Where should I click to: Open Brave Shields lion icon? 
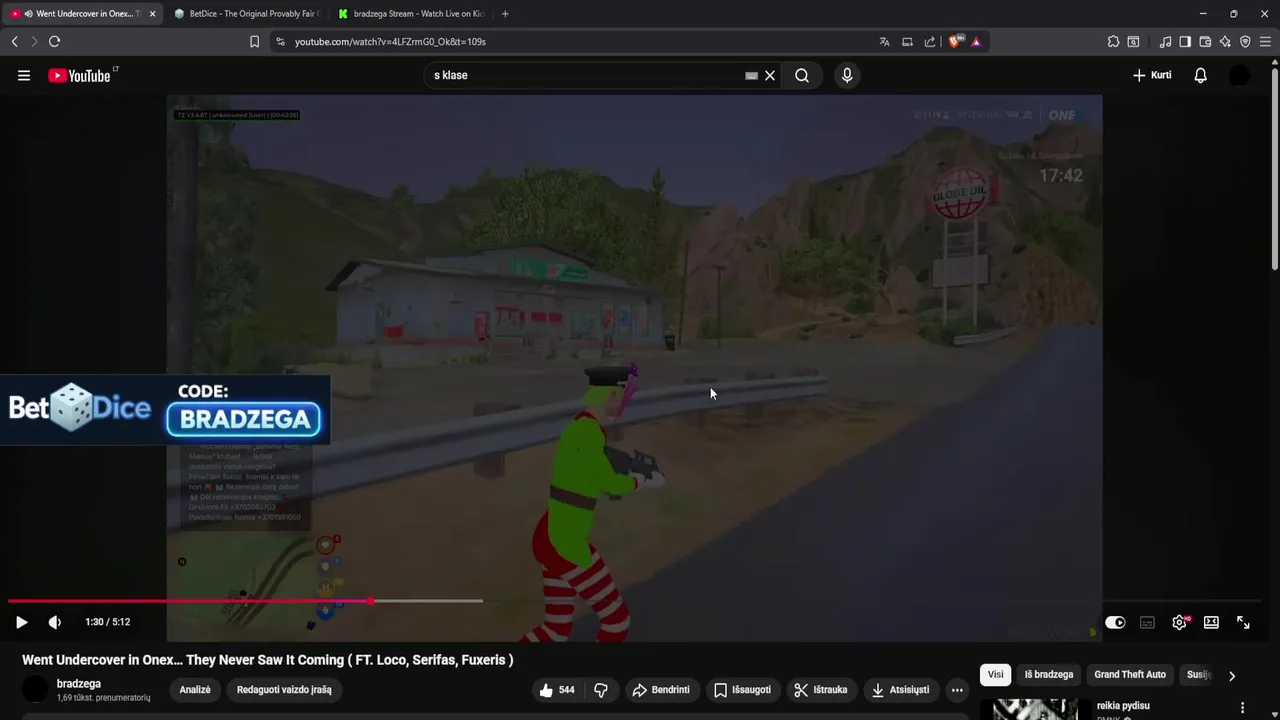click(955, 42)
